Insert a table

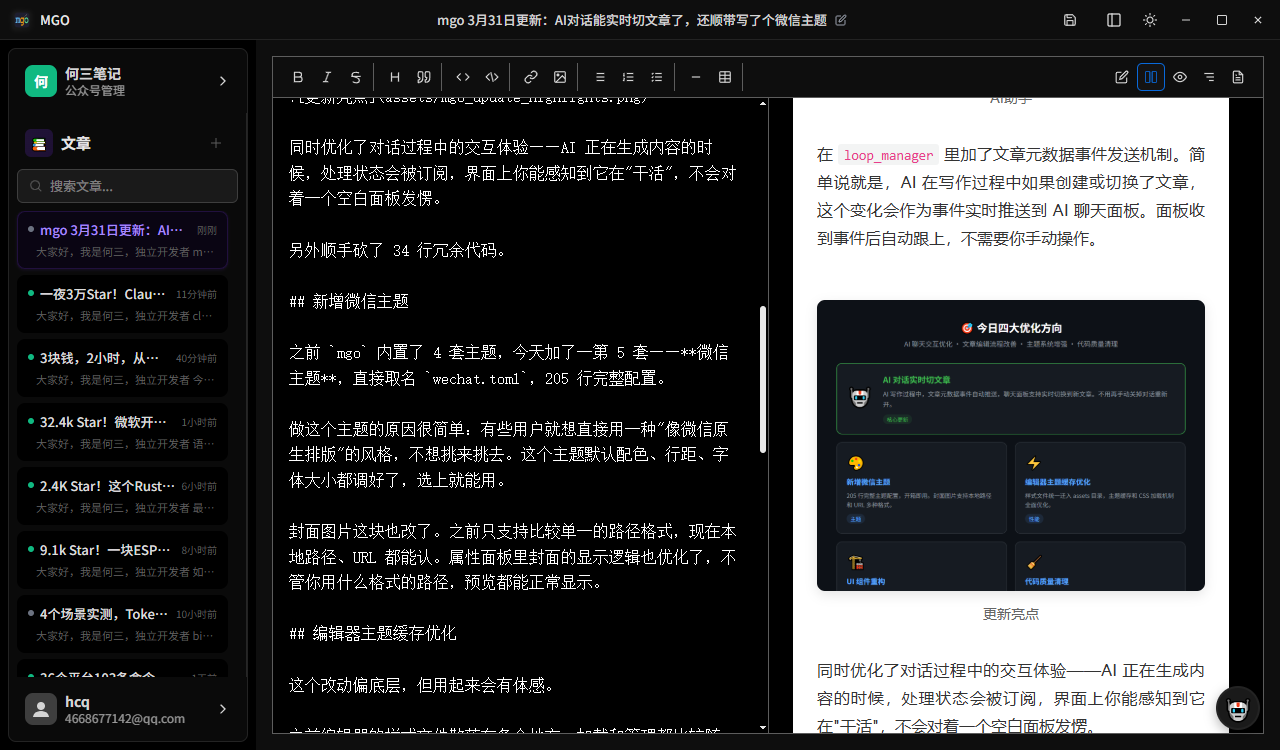724,76
